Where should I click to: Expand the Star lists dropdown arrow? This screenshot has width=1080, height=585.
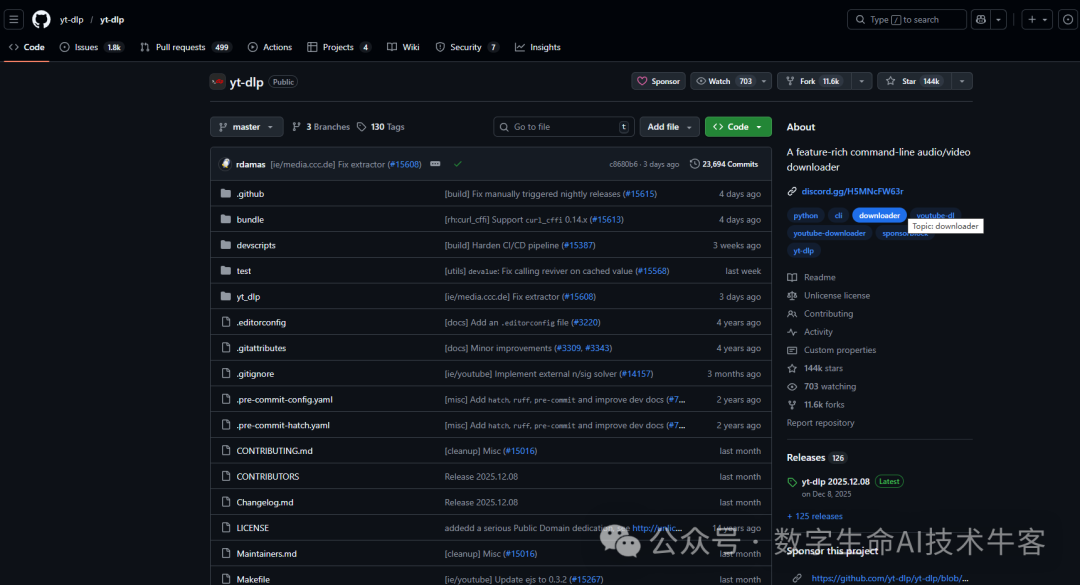click(x=962, y=81)
